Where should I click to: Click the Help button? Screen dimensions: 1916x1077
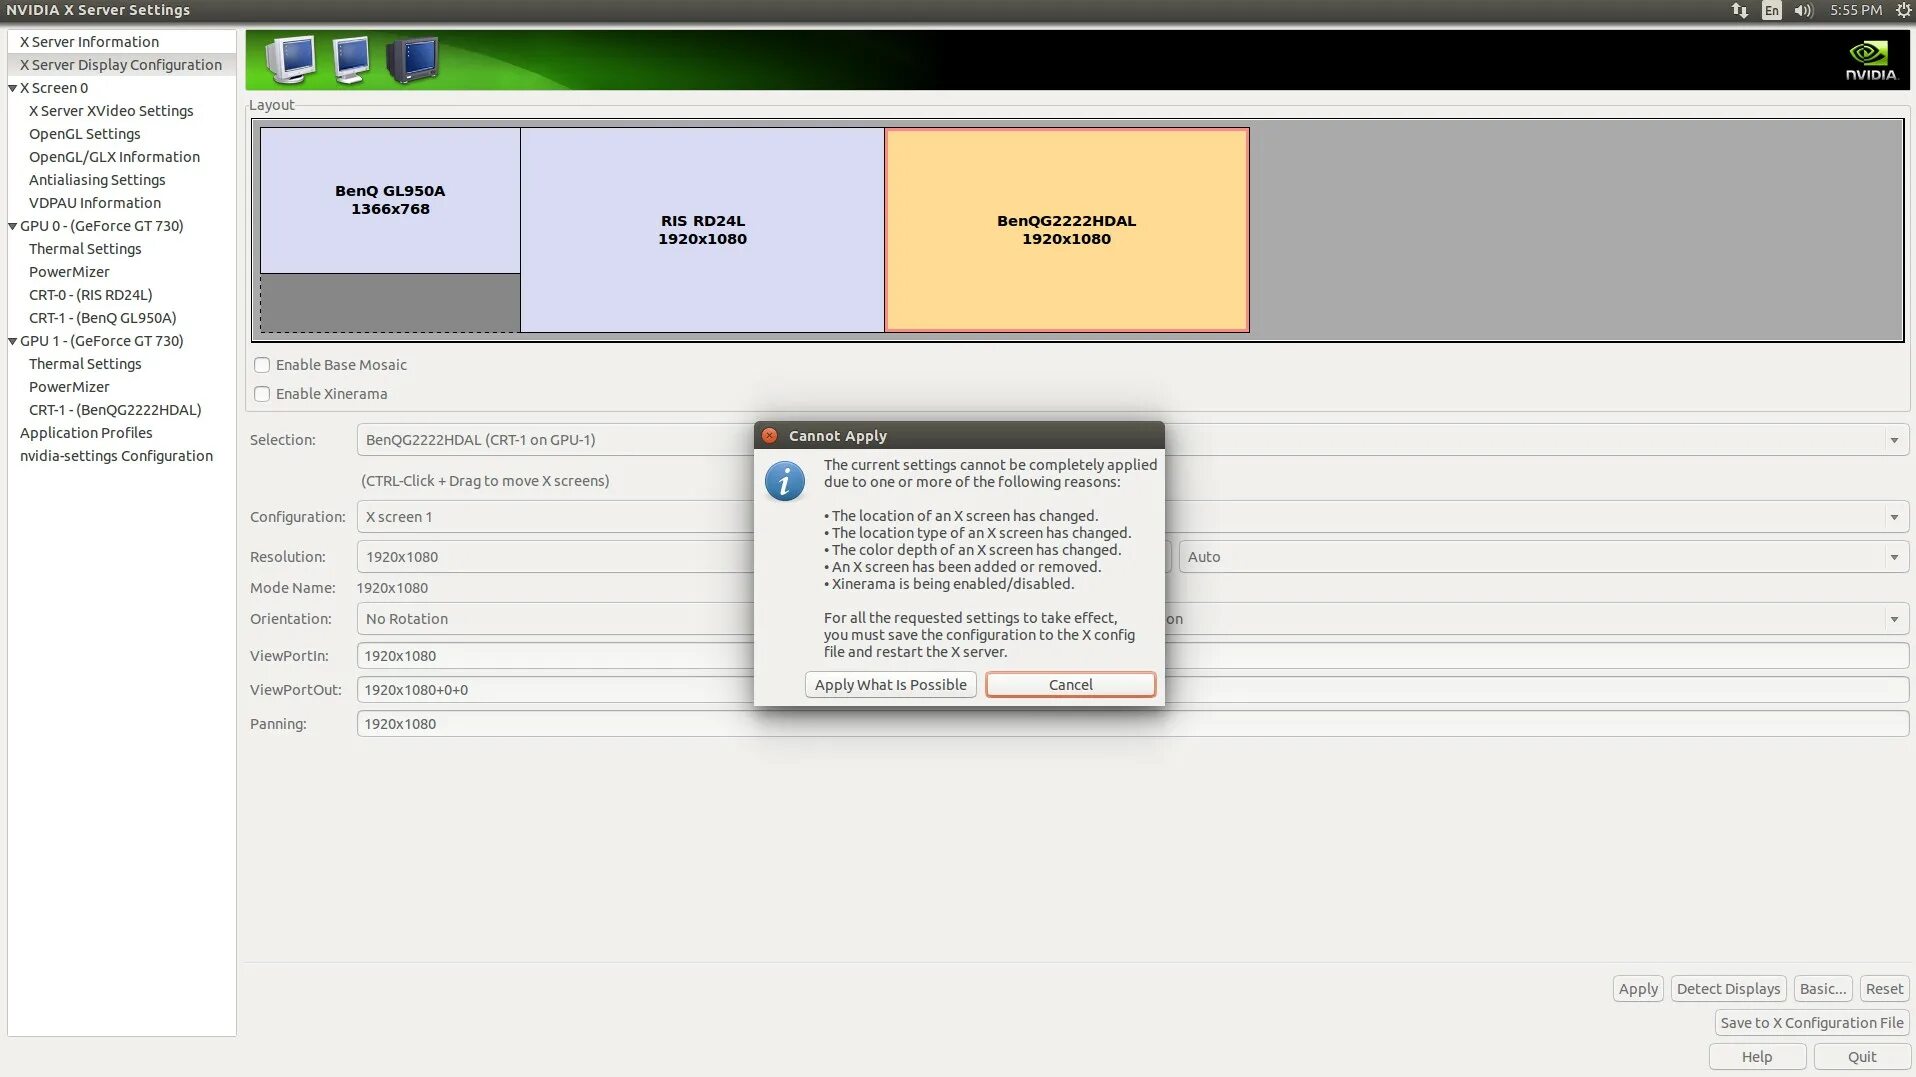(1757, 1057)
